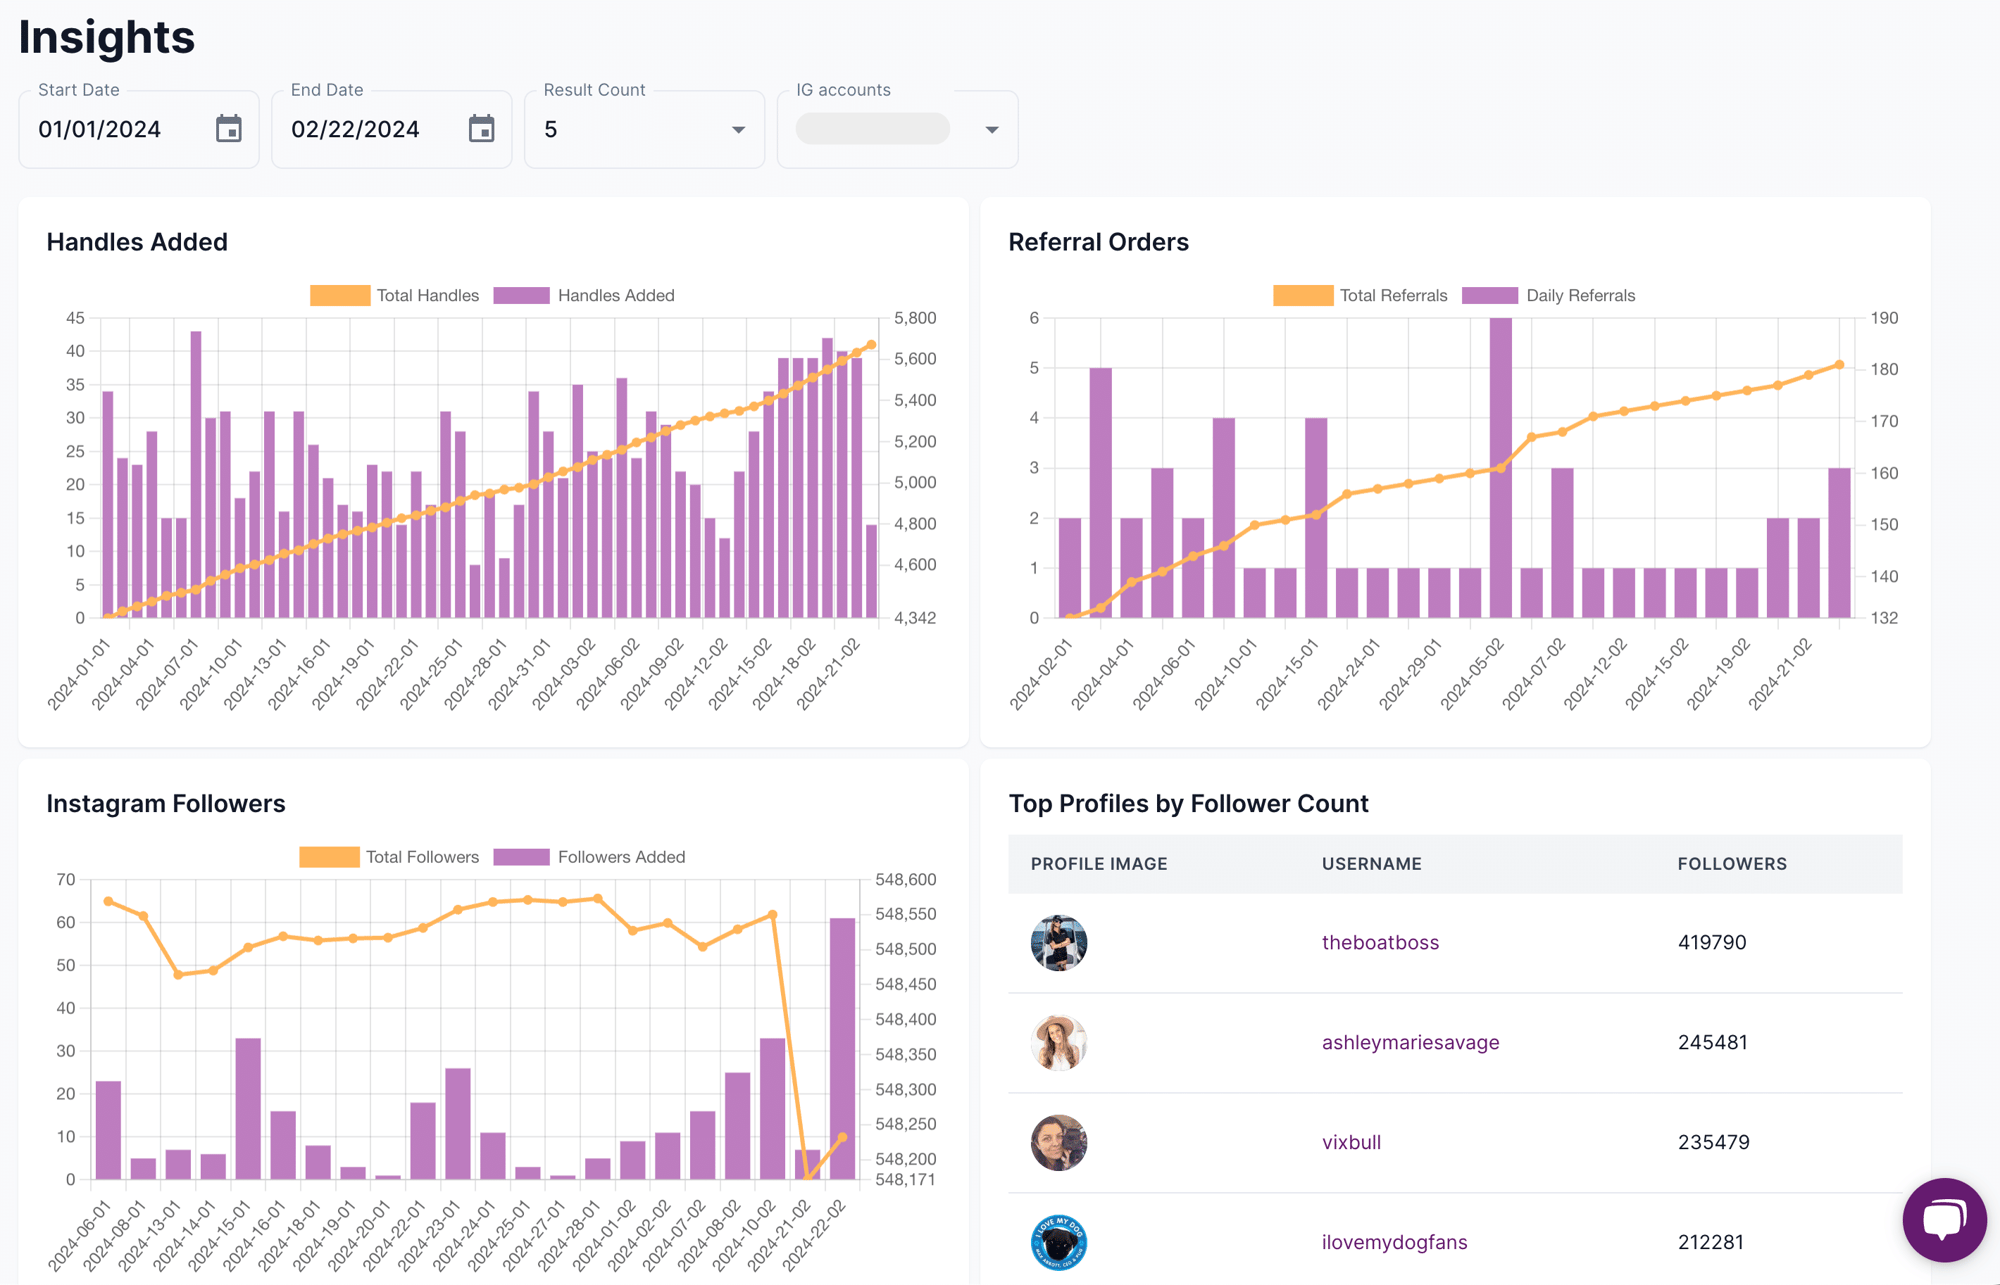Open the chat support bubble icon

point(1943,1219)
